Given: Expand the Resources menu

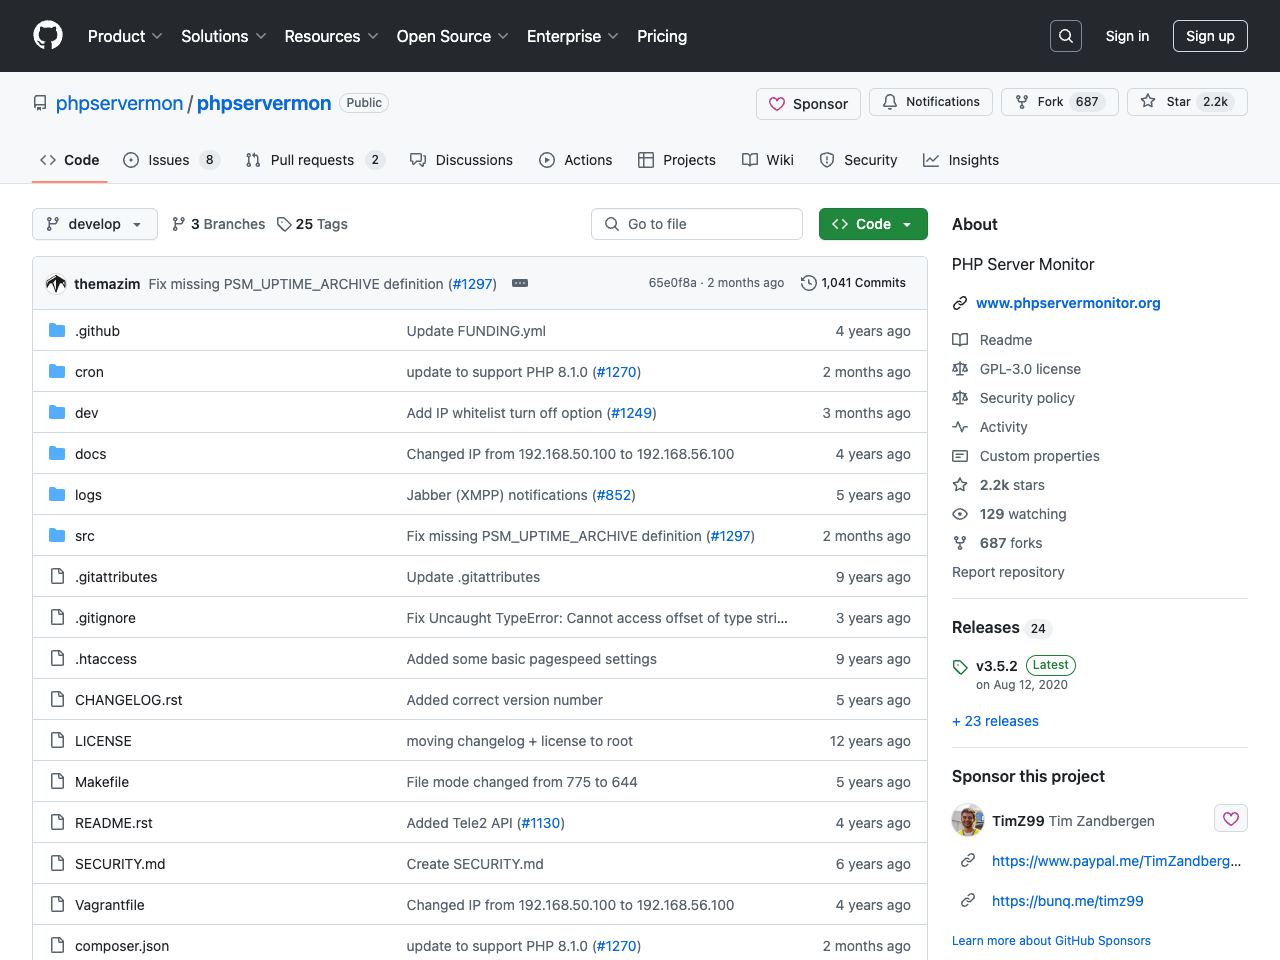Looking at the screenshot, I should coord(331,36).
